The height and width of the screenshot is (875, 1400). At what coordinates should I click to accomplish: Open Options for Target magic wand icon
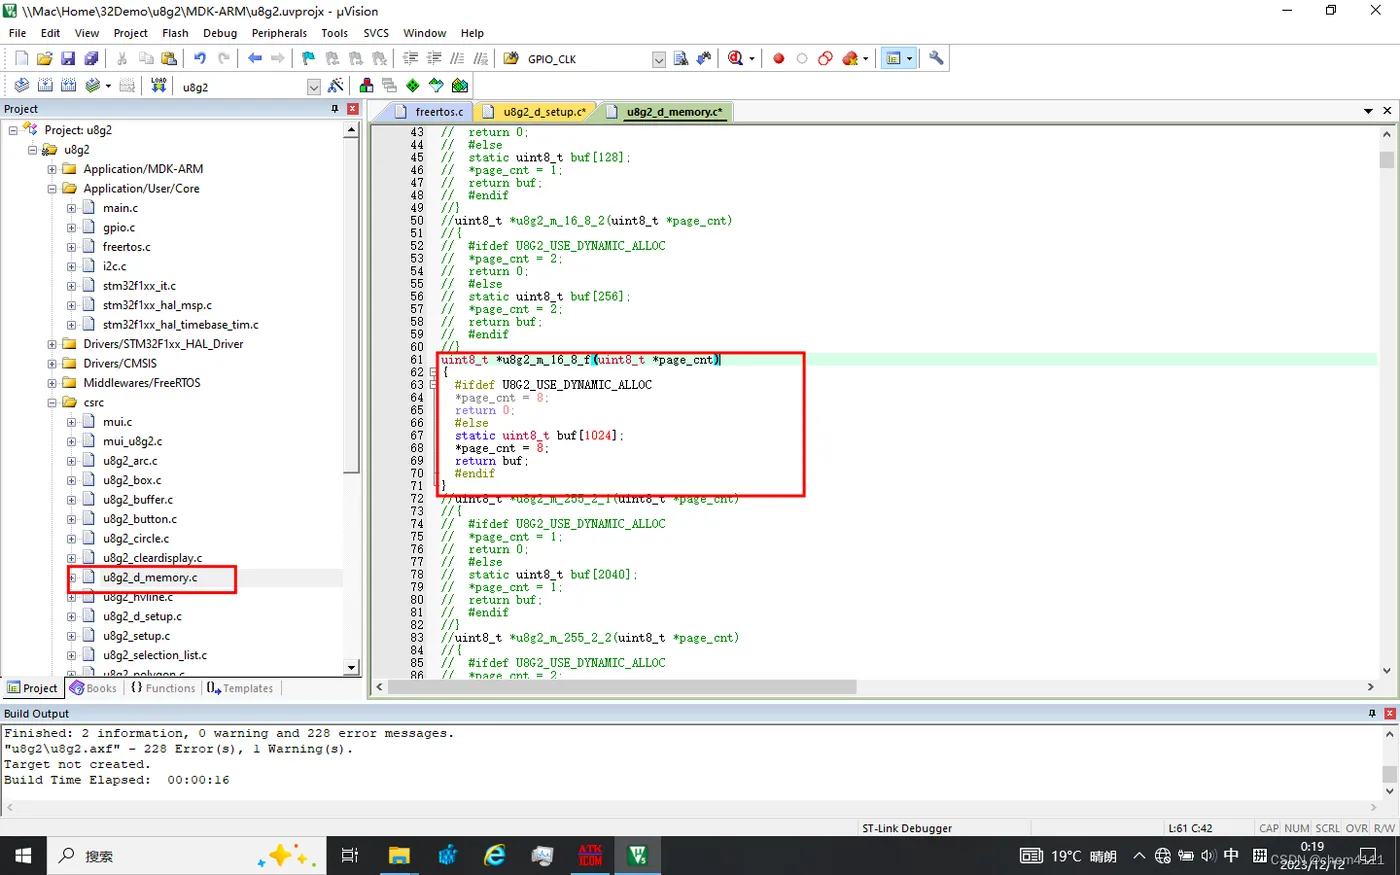tap(335, 86)
